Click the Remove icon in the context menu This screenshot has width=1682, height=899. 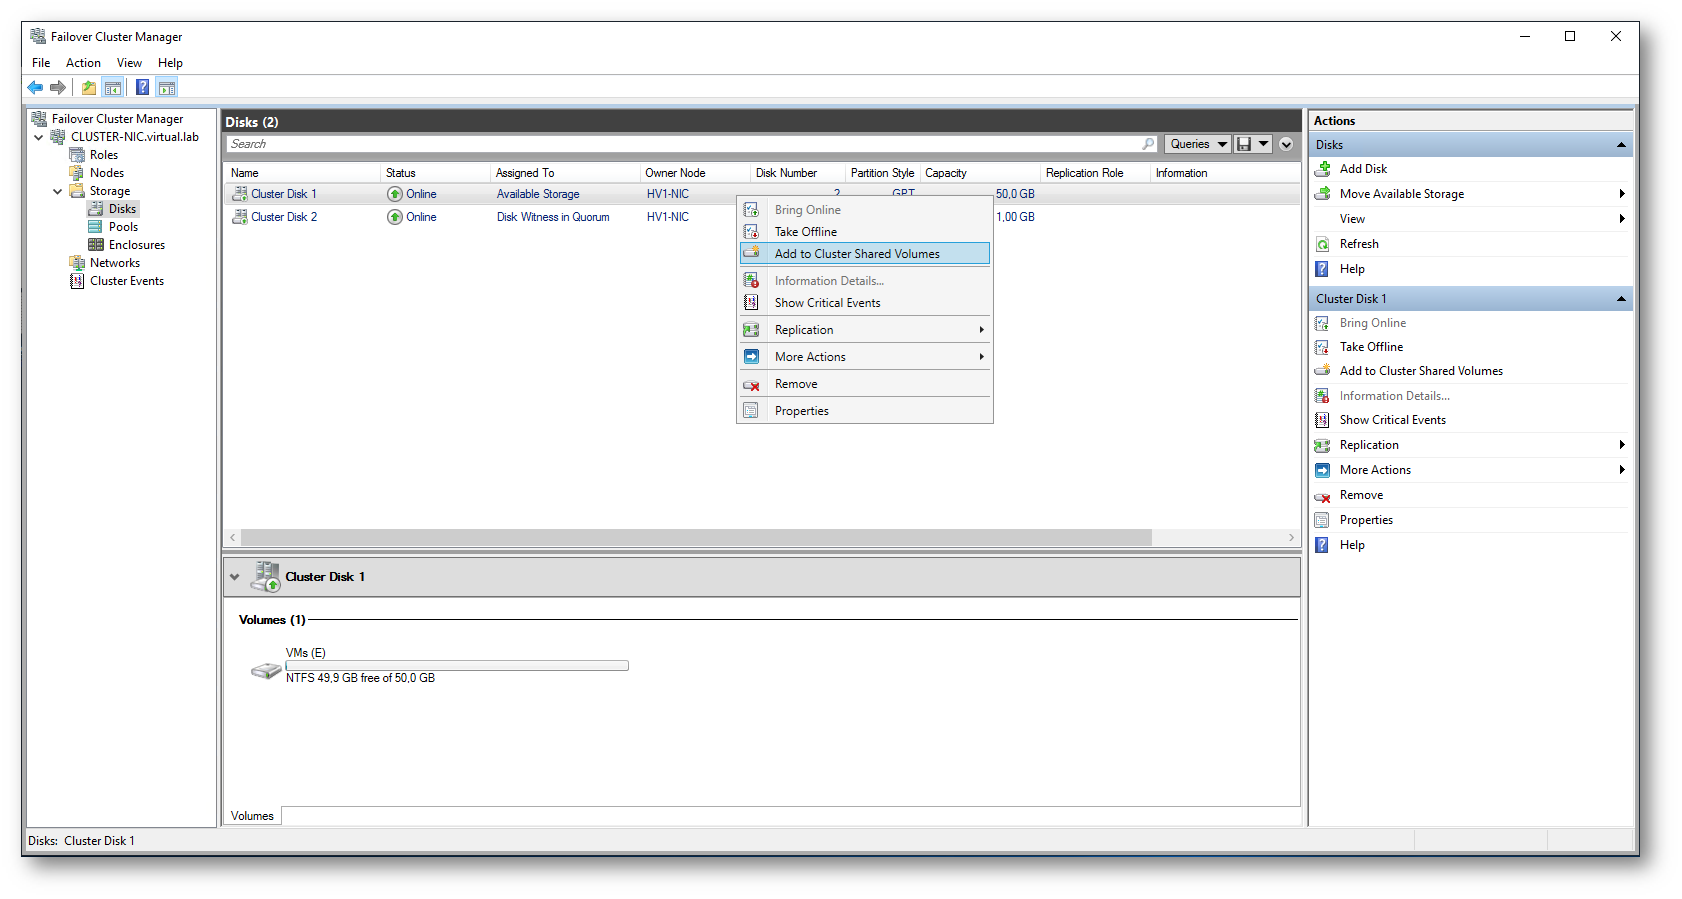(x=751, y=385)
